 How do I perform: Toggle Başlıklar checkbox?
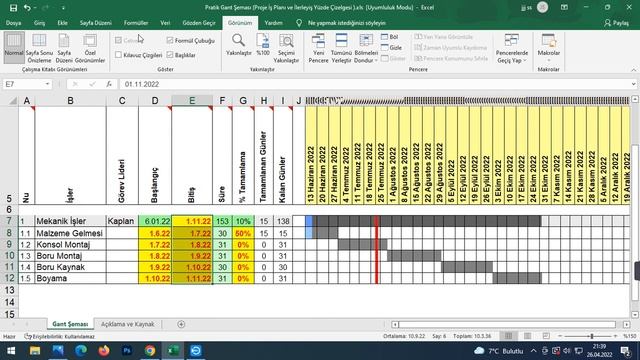tap(170, 55)
